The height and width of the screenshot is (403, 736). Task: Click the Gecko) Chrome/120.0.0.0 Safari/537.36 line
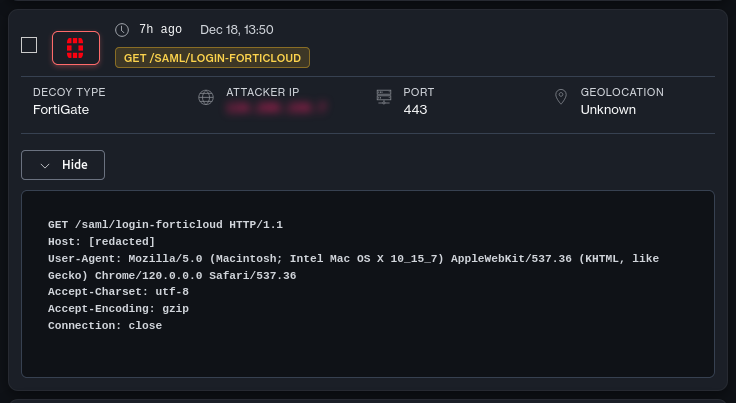pyautogui.click(x=172, y=275)
